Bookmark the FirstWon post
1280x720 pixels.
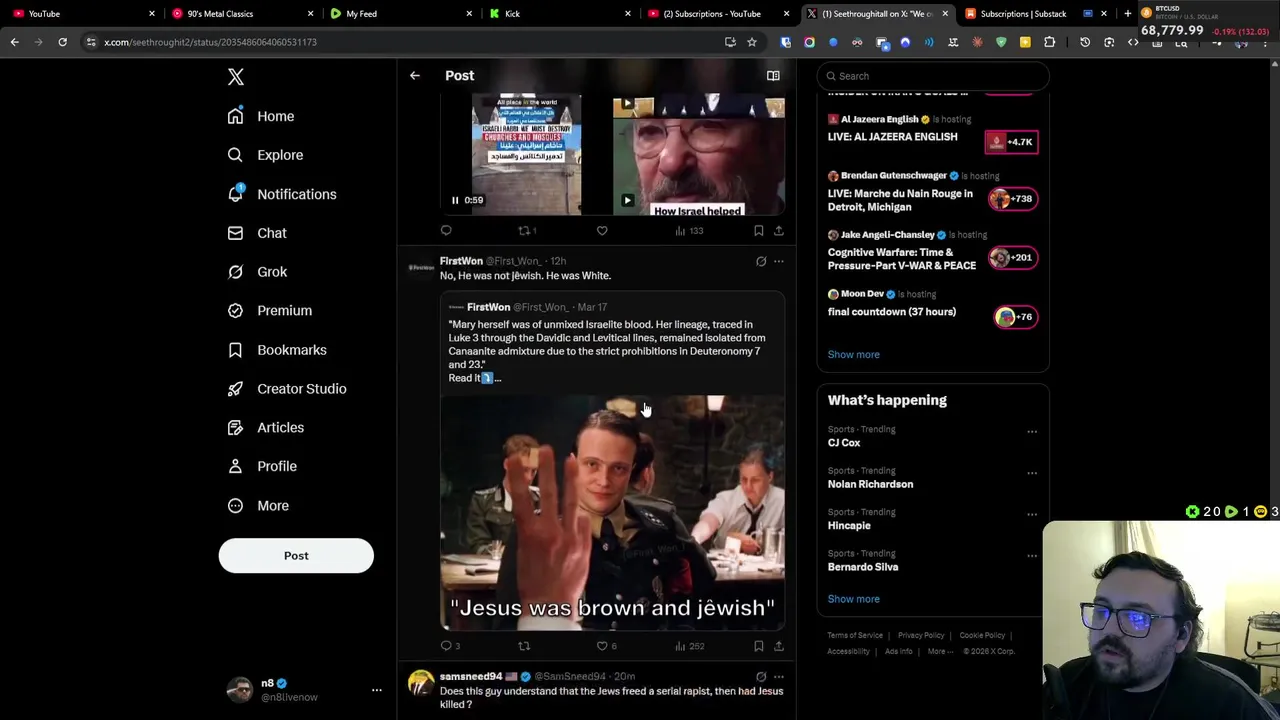pyautogui.click(x=759, y=646)
